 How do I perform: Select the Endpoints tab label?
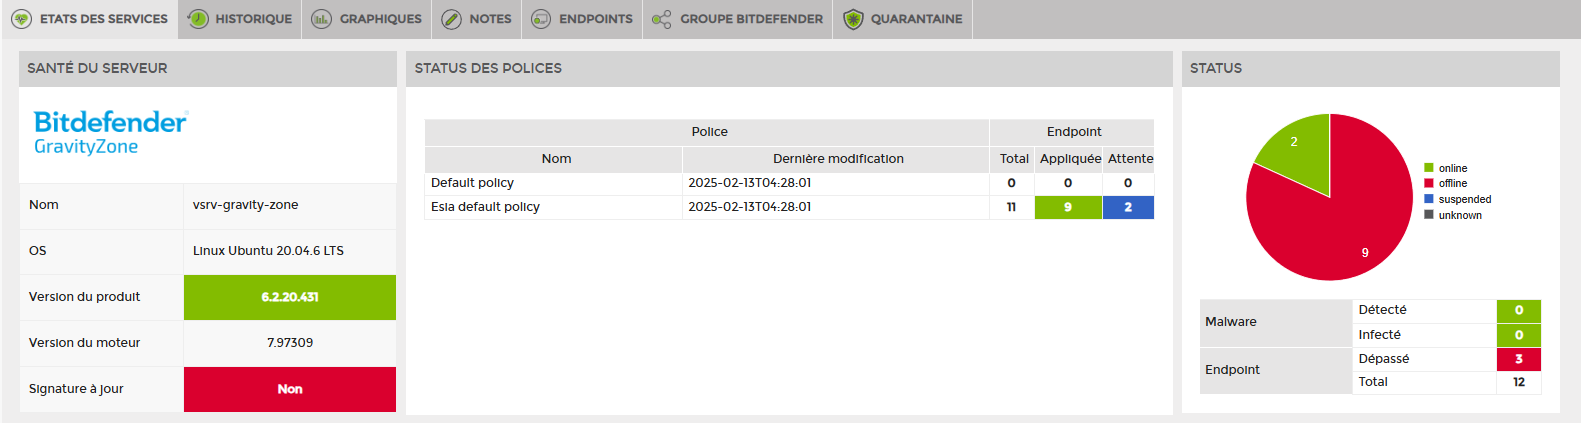tap(596, 19)
